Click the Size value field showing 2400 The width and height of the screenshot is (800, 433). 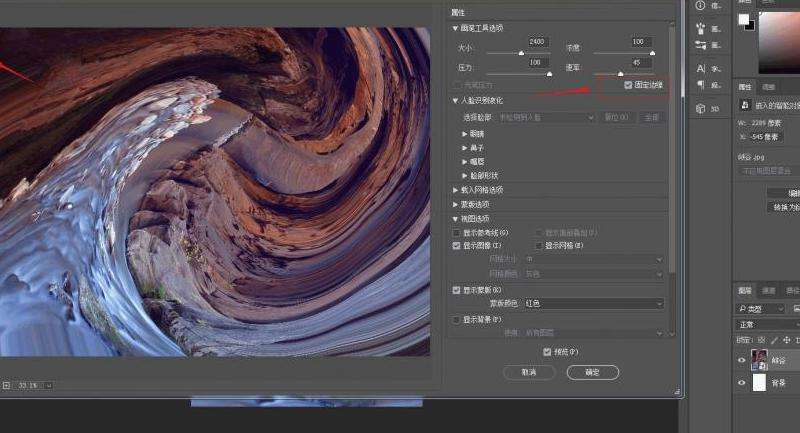point(538,42)
